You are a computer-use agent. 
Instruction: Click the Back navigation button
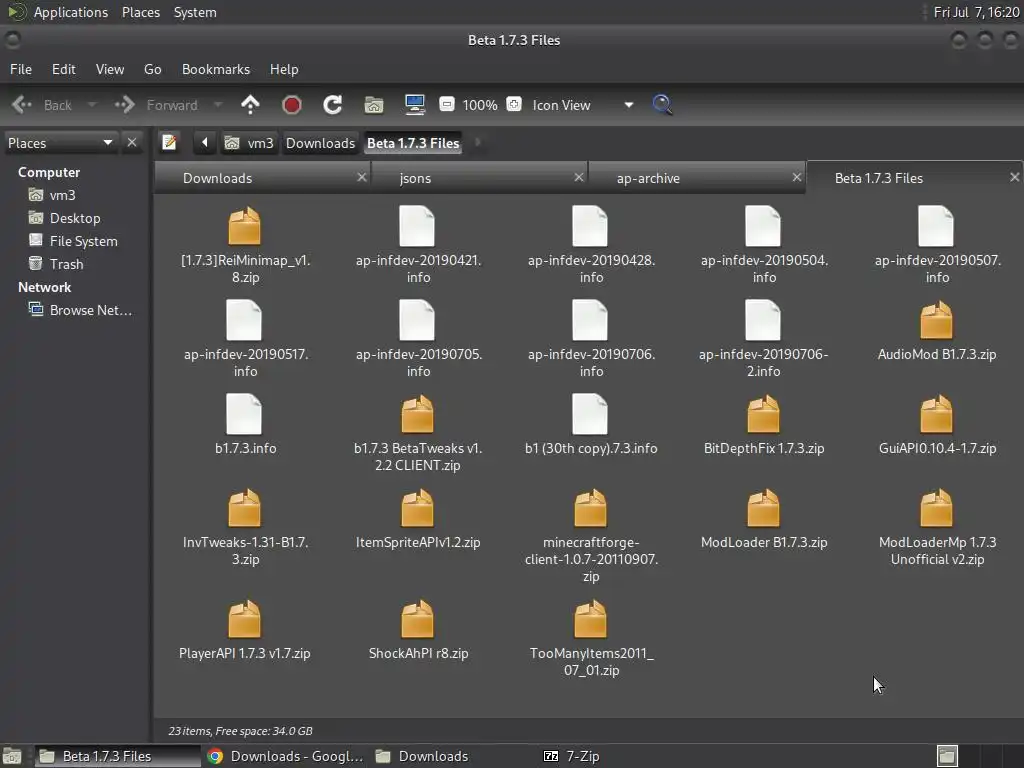tap(42, 104)
